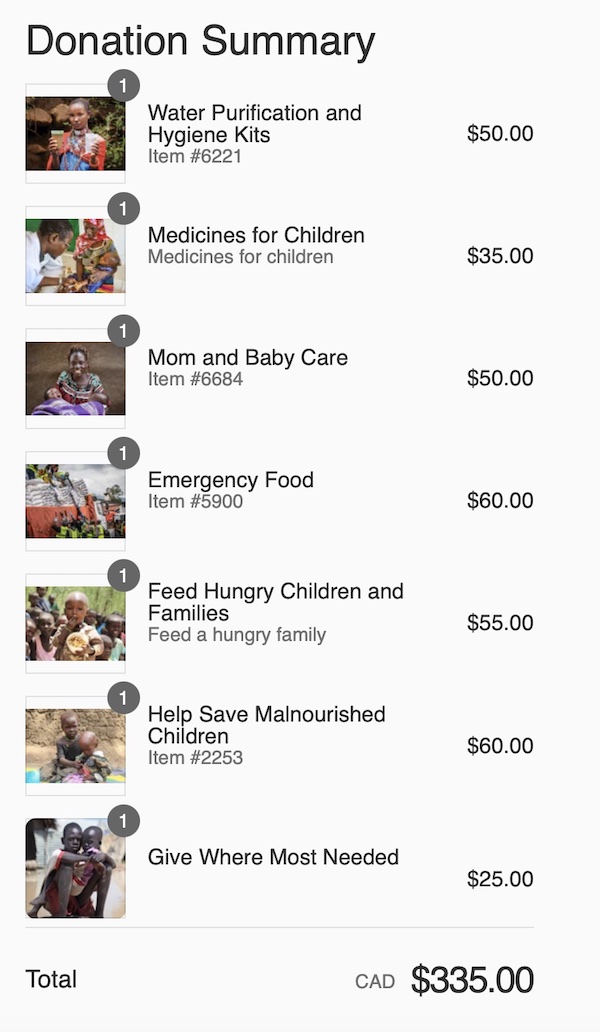
Task: Click quantity badge on Give Where Most Needed
Action: point(123,821)
